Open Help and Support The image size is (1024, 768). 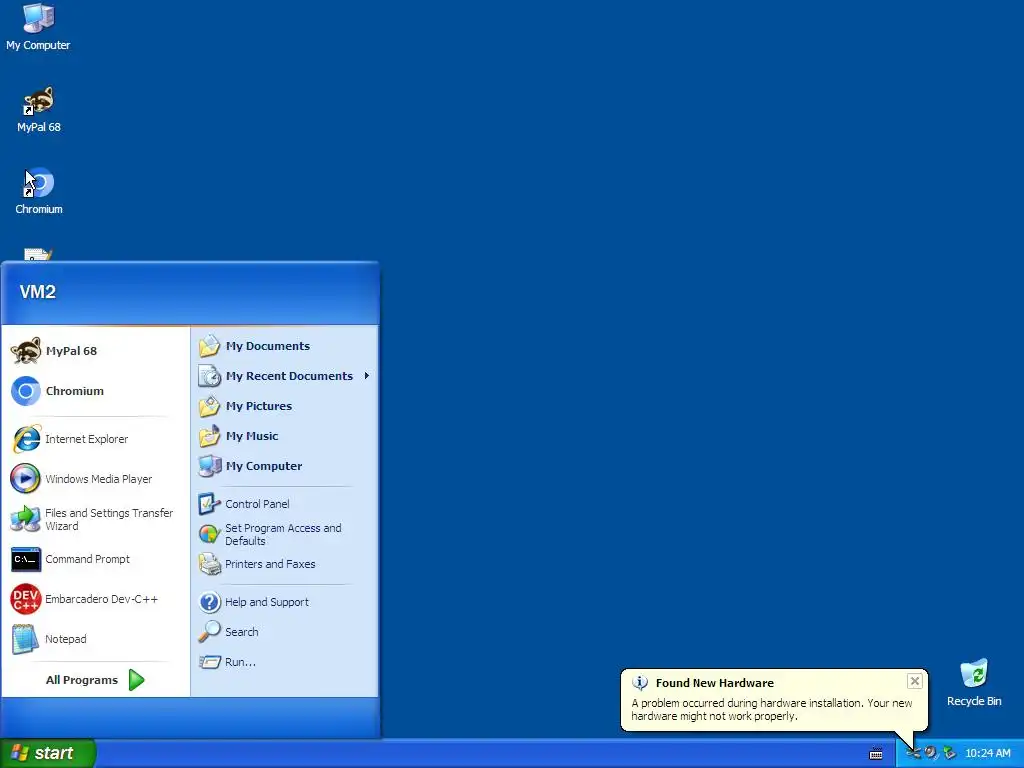point(284,602)
